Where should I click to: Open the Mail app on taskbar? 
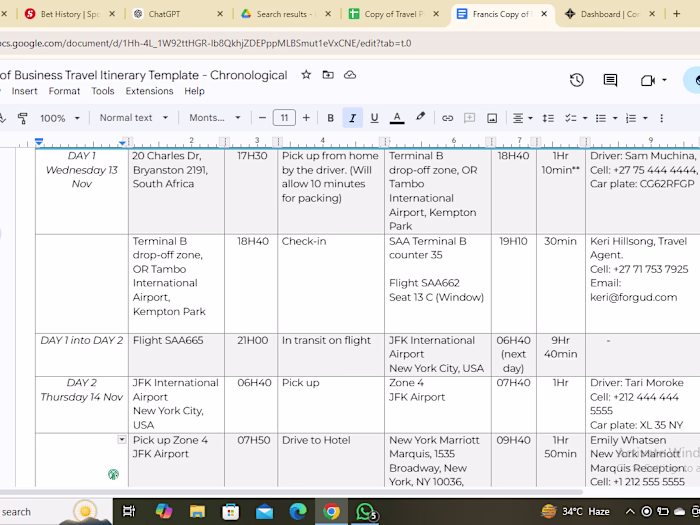(x=264, y=511)
